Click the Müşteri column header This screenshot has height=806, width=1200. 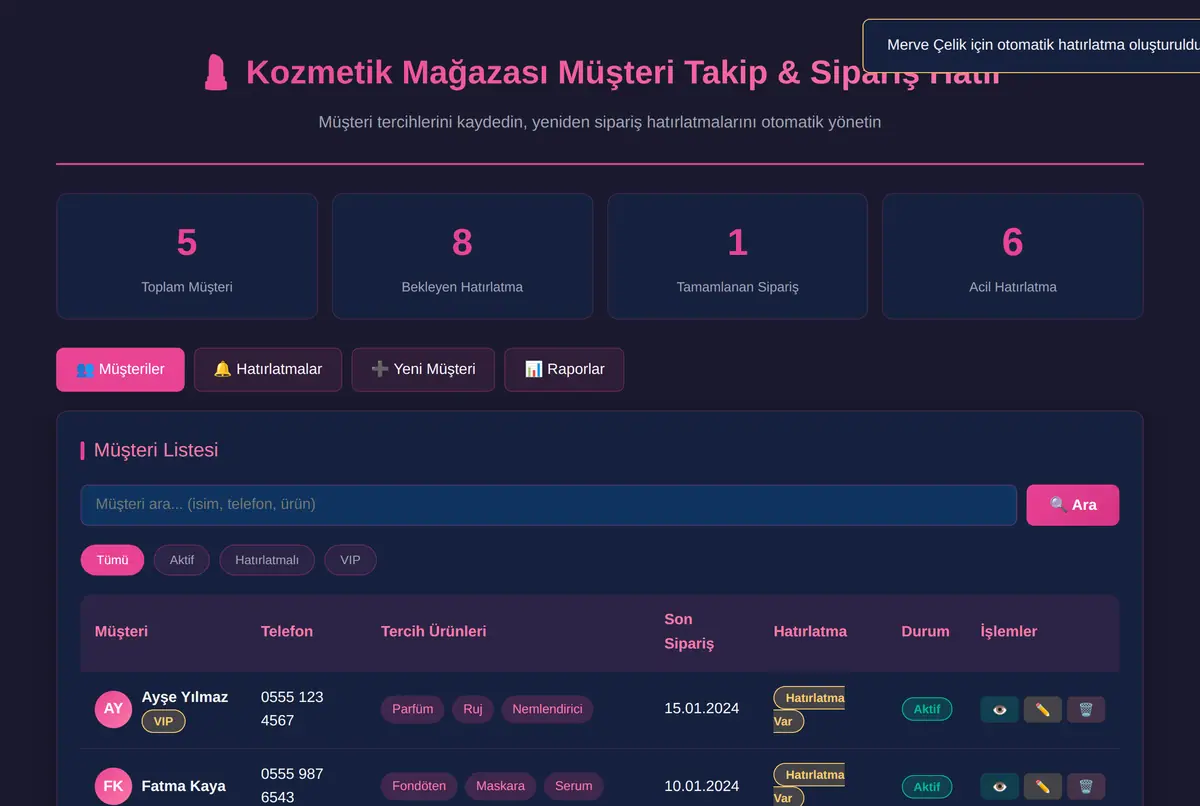tap(121, 631)
